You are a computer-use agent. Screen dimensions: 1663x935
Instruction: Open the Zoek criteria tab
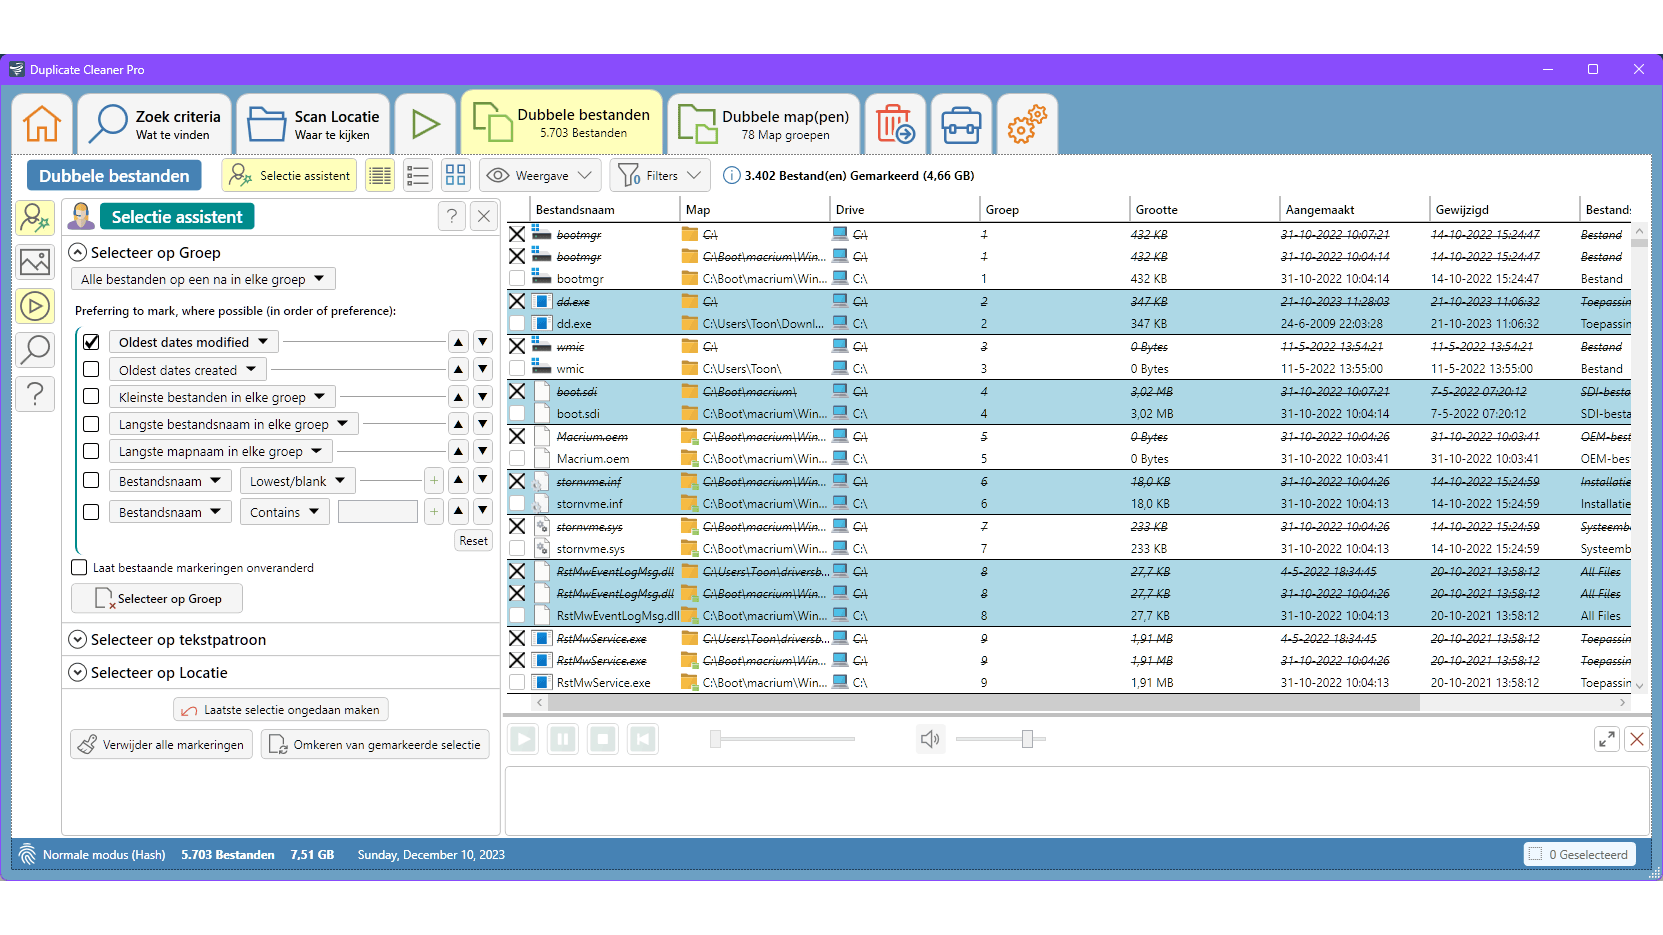point(155,124)
